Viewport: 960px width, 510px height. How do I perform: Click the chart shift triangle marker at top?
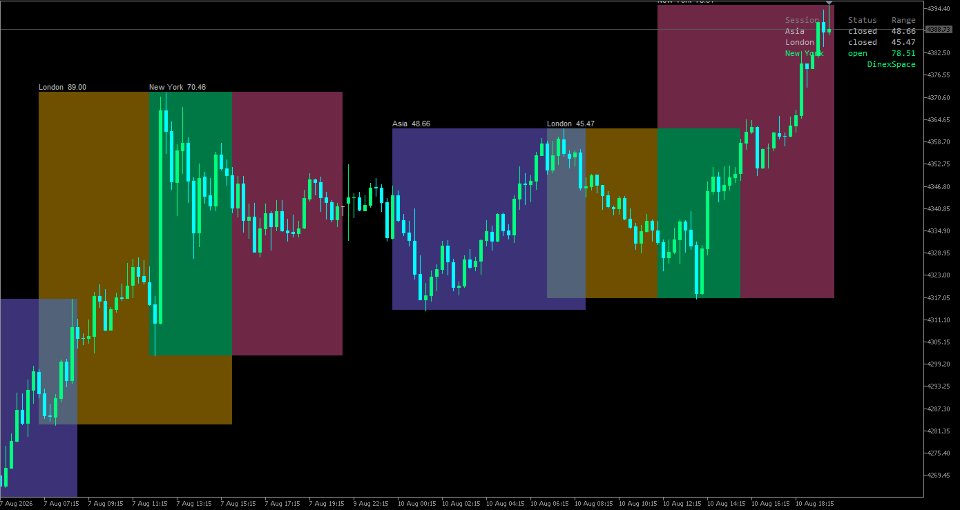[x=829, y=3]
